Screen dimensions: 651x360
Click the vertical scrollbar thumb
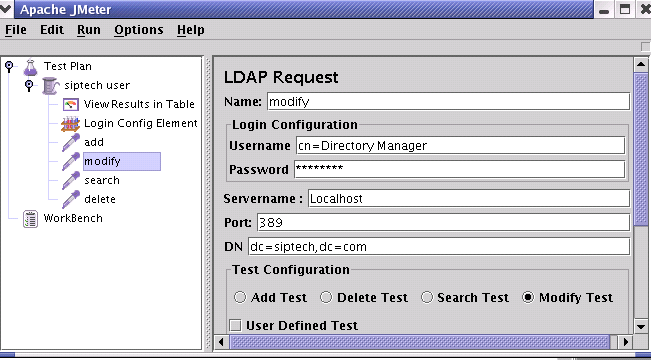coord(641,149)
